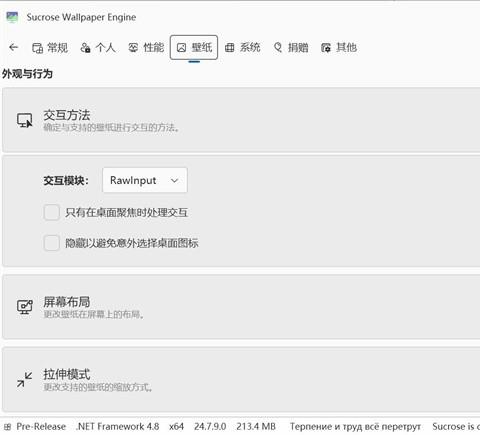Open the RawInput 交互模块 dropdown
The width and height of the screenshot is (480, 435).
[145, 180]
